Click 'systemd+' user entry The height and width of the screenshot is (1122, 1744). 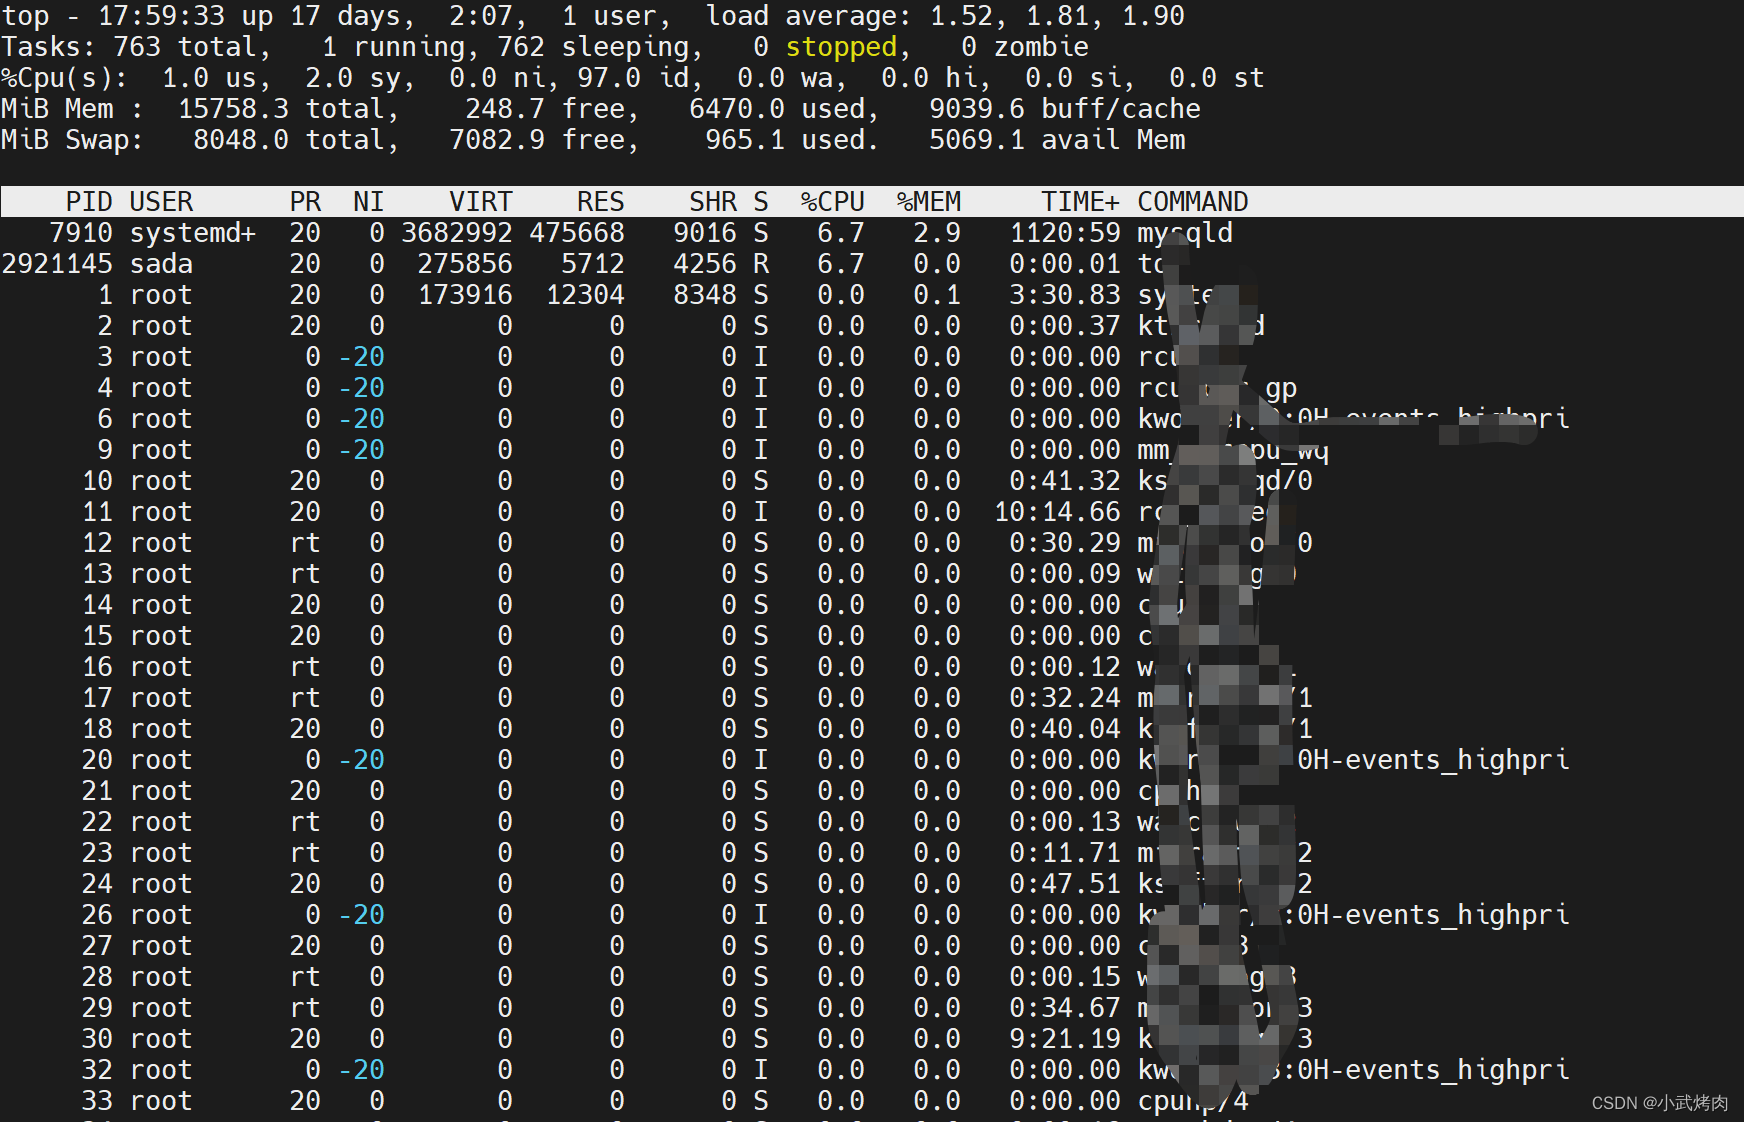(193, 233)
